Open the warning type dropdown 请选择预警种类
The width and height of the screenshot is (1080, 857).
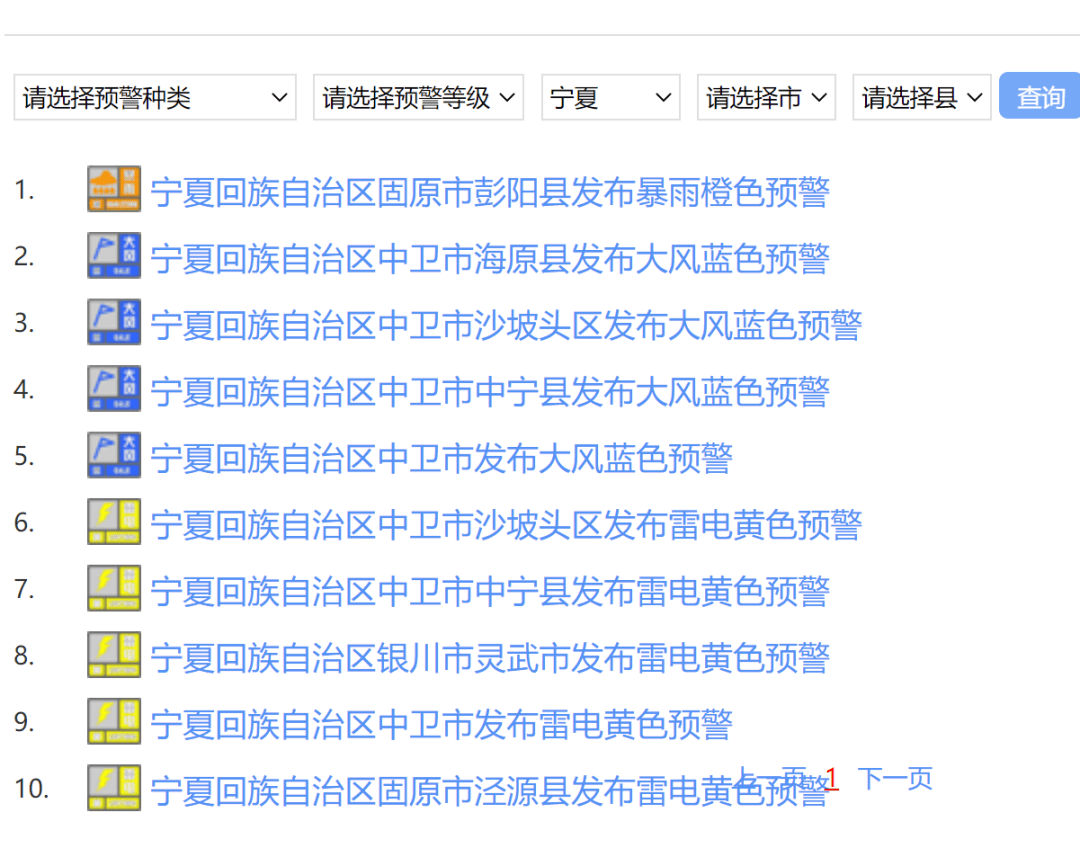155,97
